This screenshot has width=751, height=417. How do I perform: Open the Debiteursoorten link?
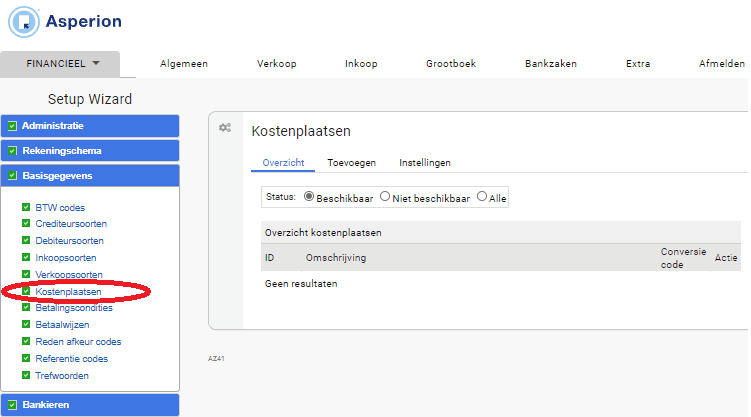point(69,241)
